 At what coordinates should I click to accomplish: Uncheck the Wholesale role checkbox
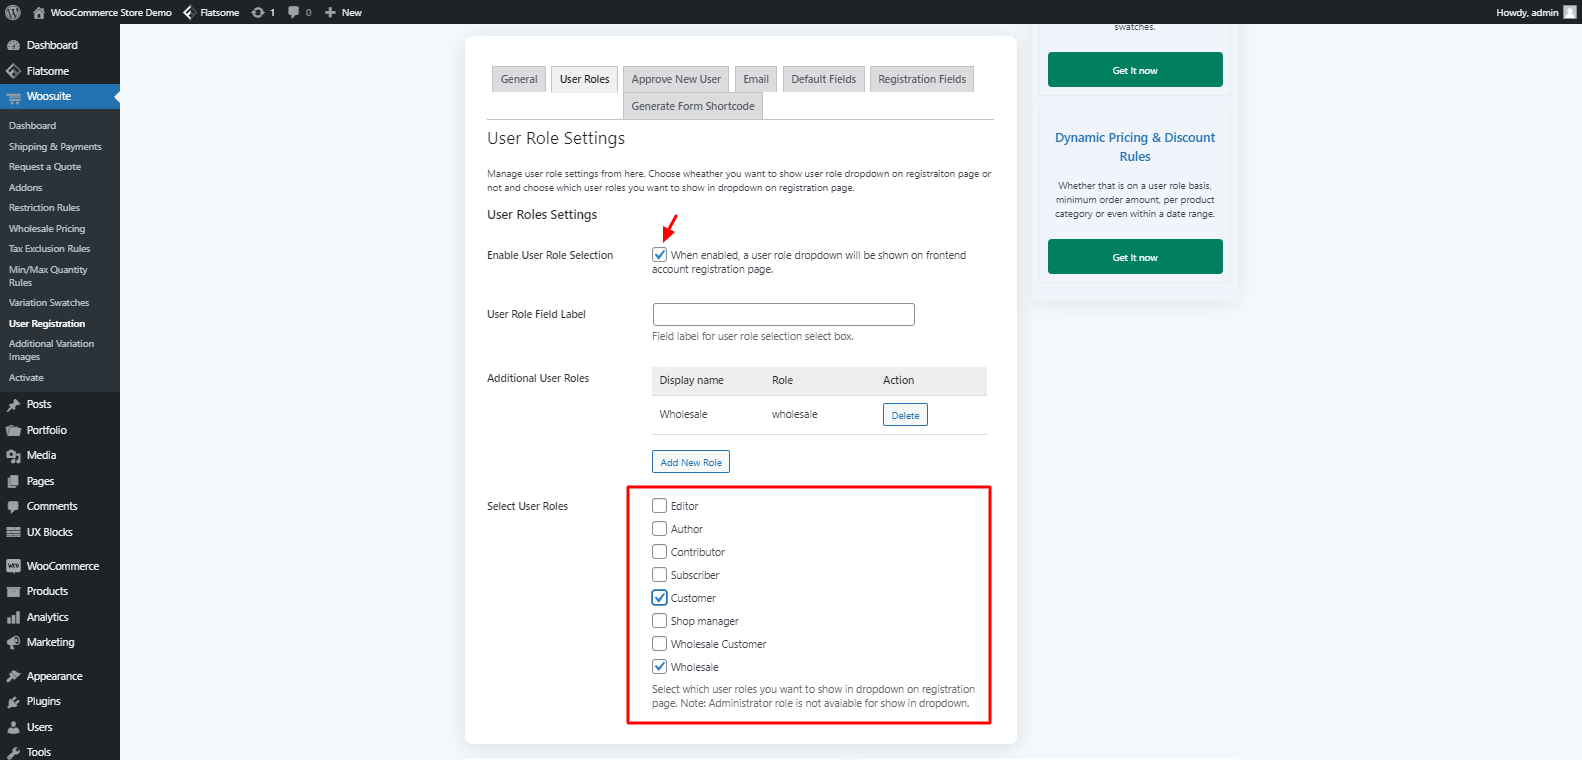(x=660, y=667)
